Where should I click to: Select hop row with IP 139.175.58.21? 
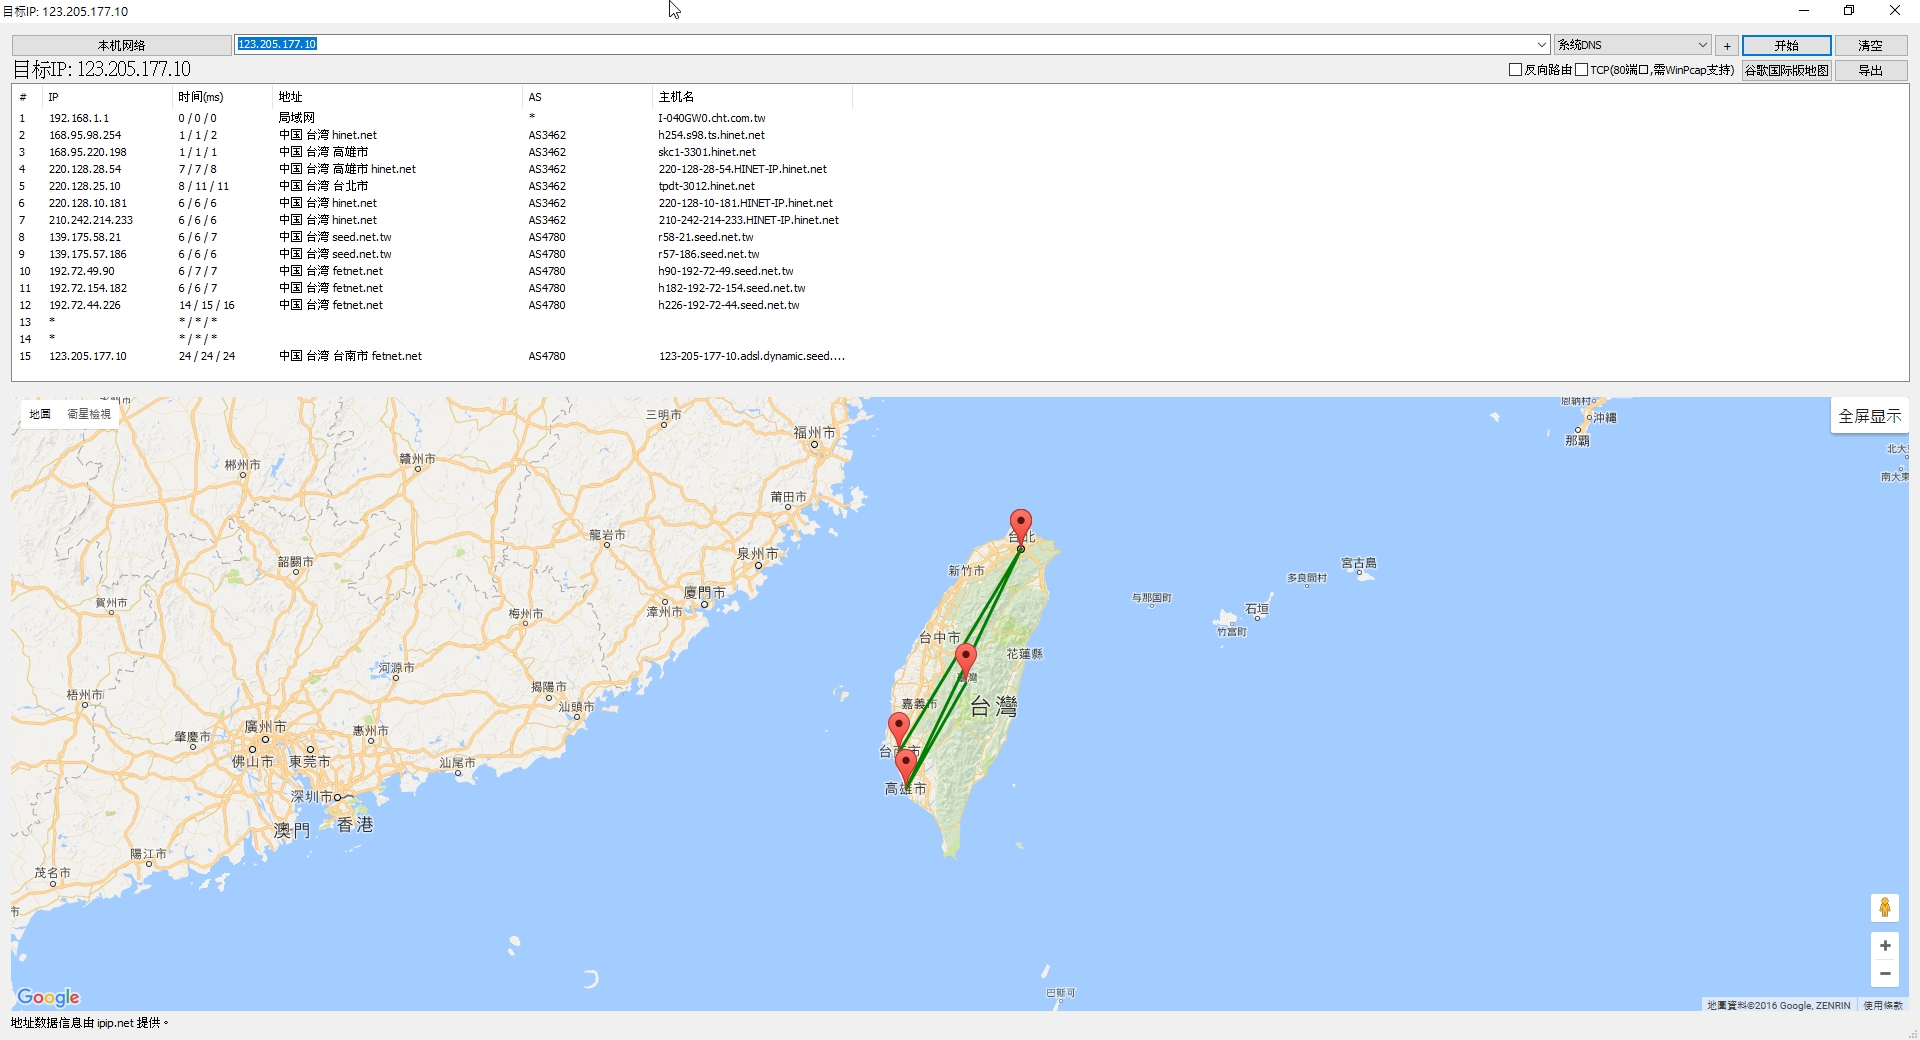[x=433, y=237]
